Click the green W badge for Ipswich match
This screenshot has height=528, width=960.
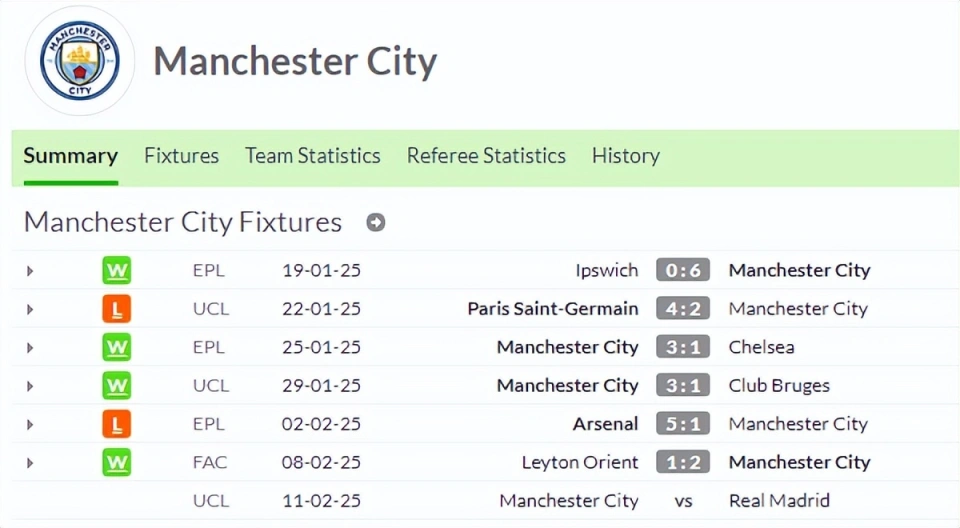(x=116, y=270)
